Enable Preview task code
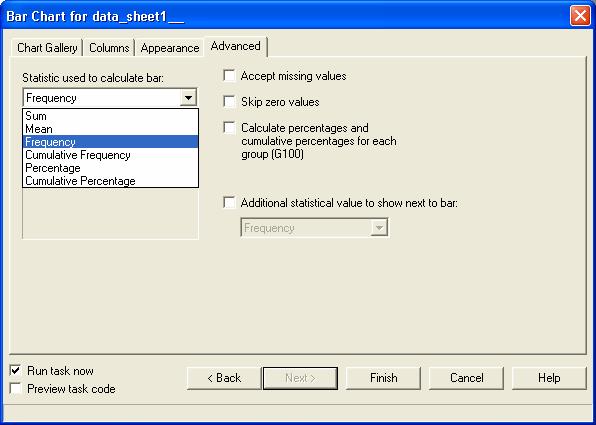The image size is (596, 425). point(16,389)
